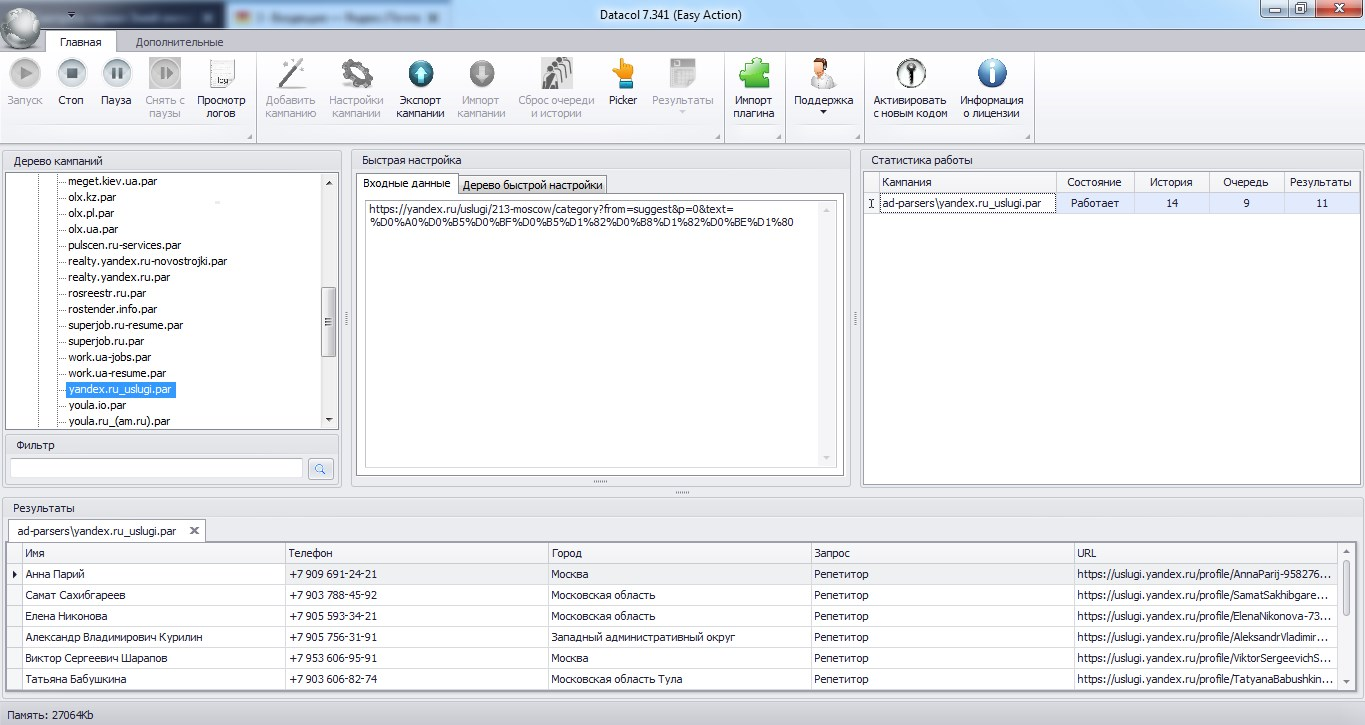Click scroll-down arrow of campaign tree
This screenshot has width=1365, height=725.
click(329, 420)
